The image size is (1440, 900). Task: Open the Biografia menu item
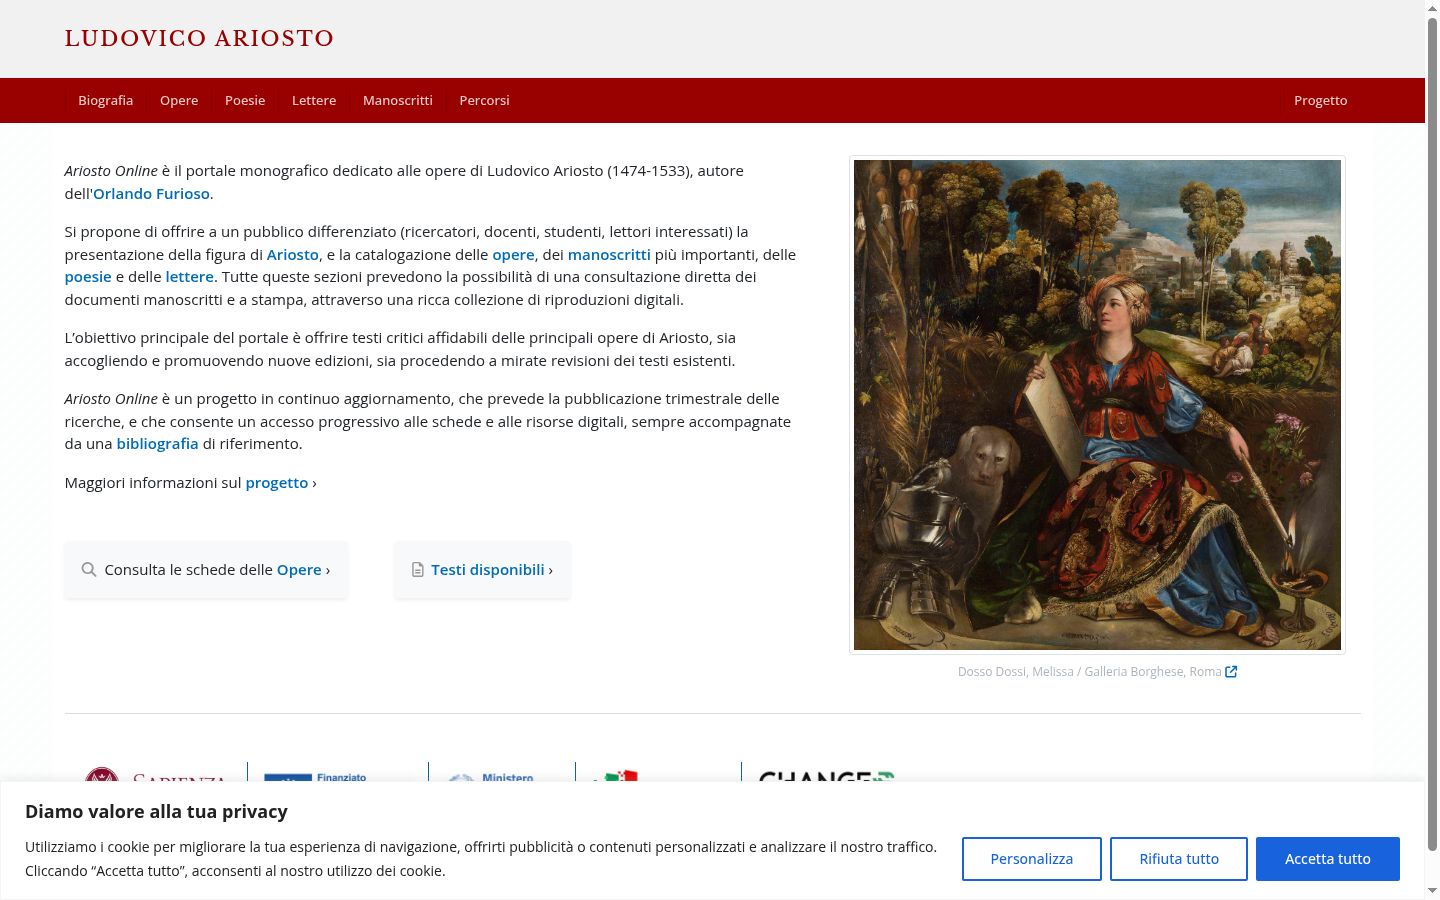[x=105, y=100]
